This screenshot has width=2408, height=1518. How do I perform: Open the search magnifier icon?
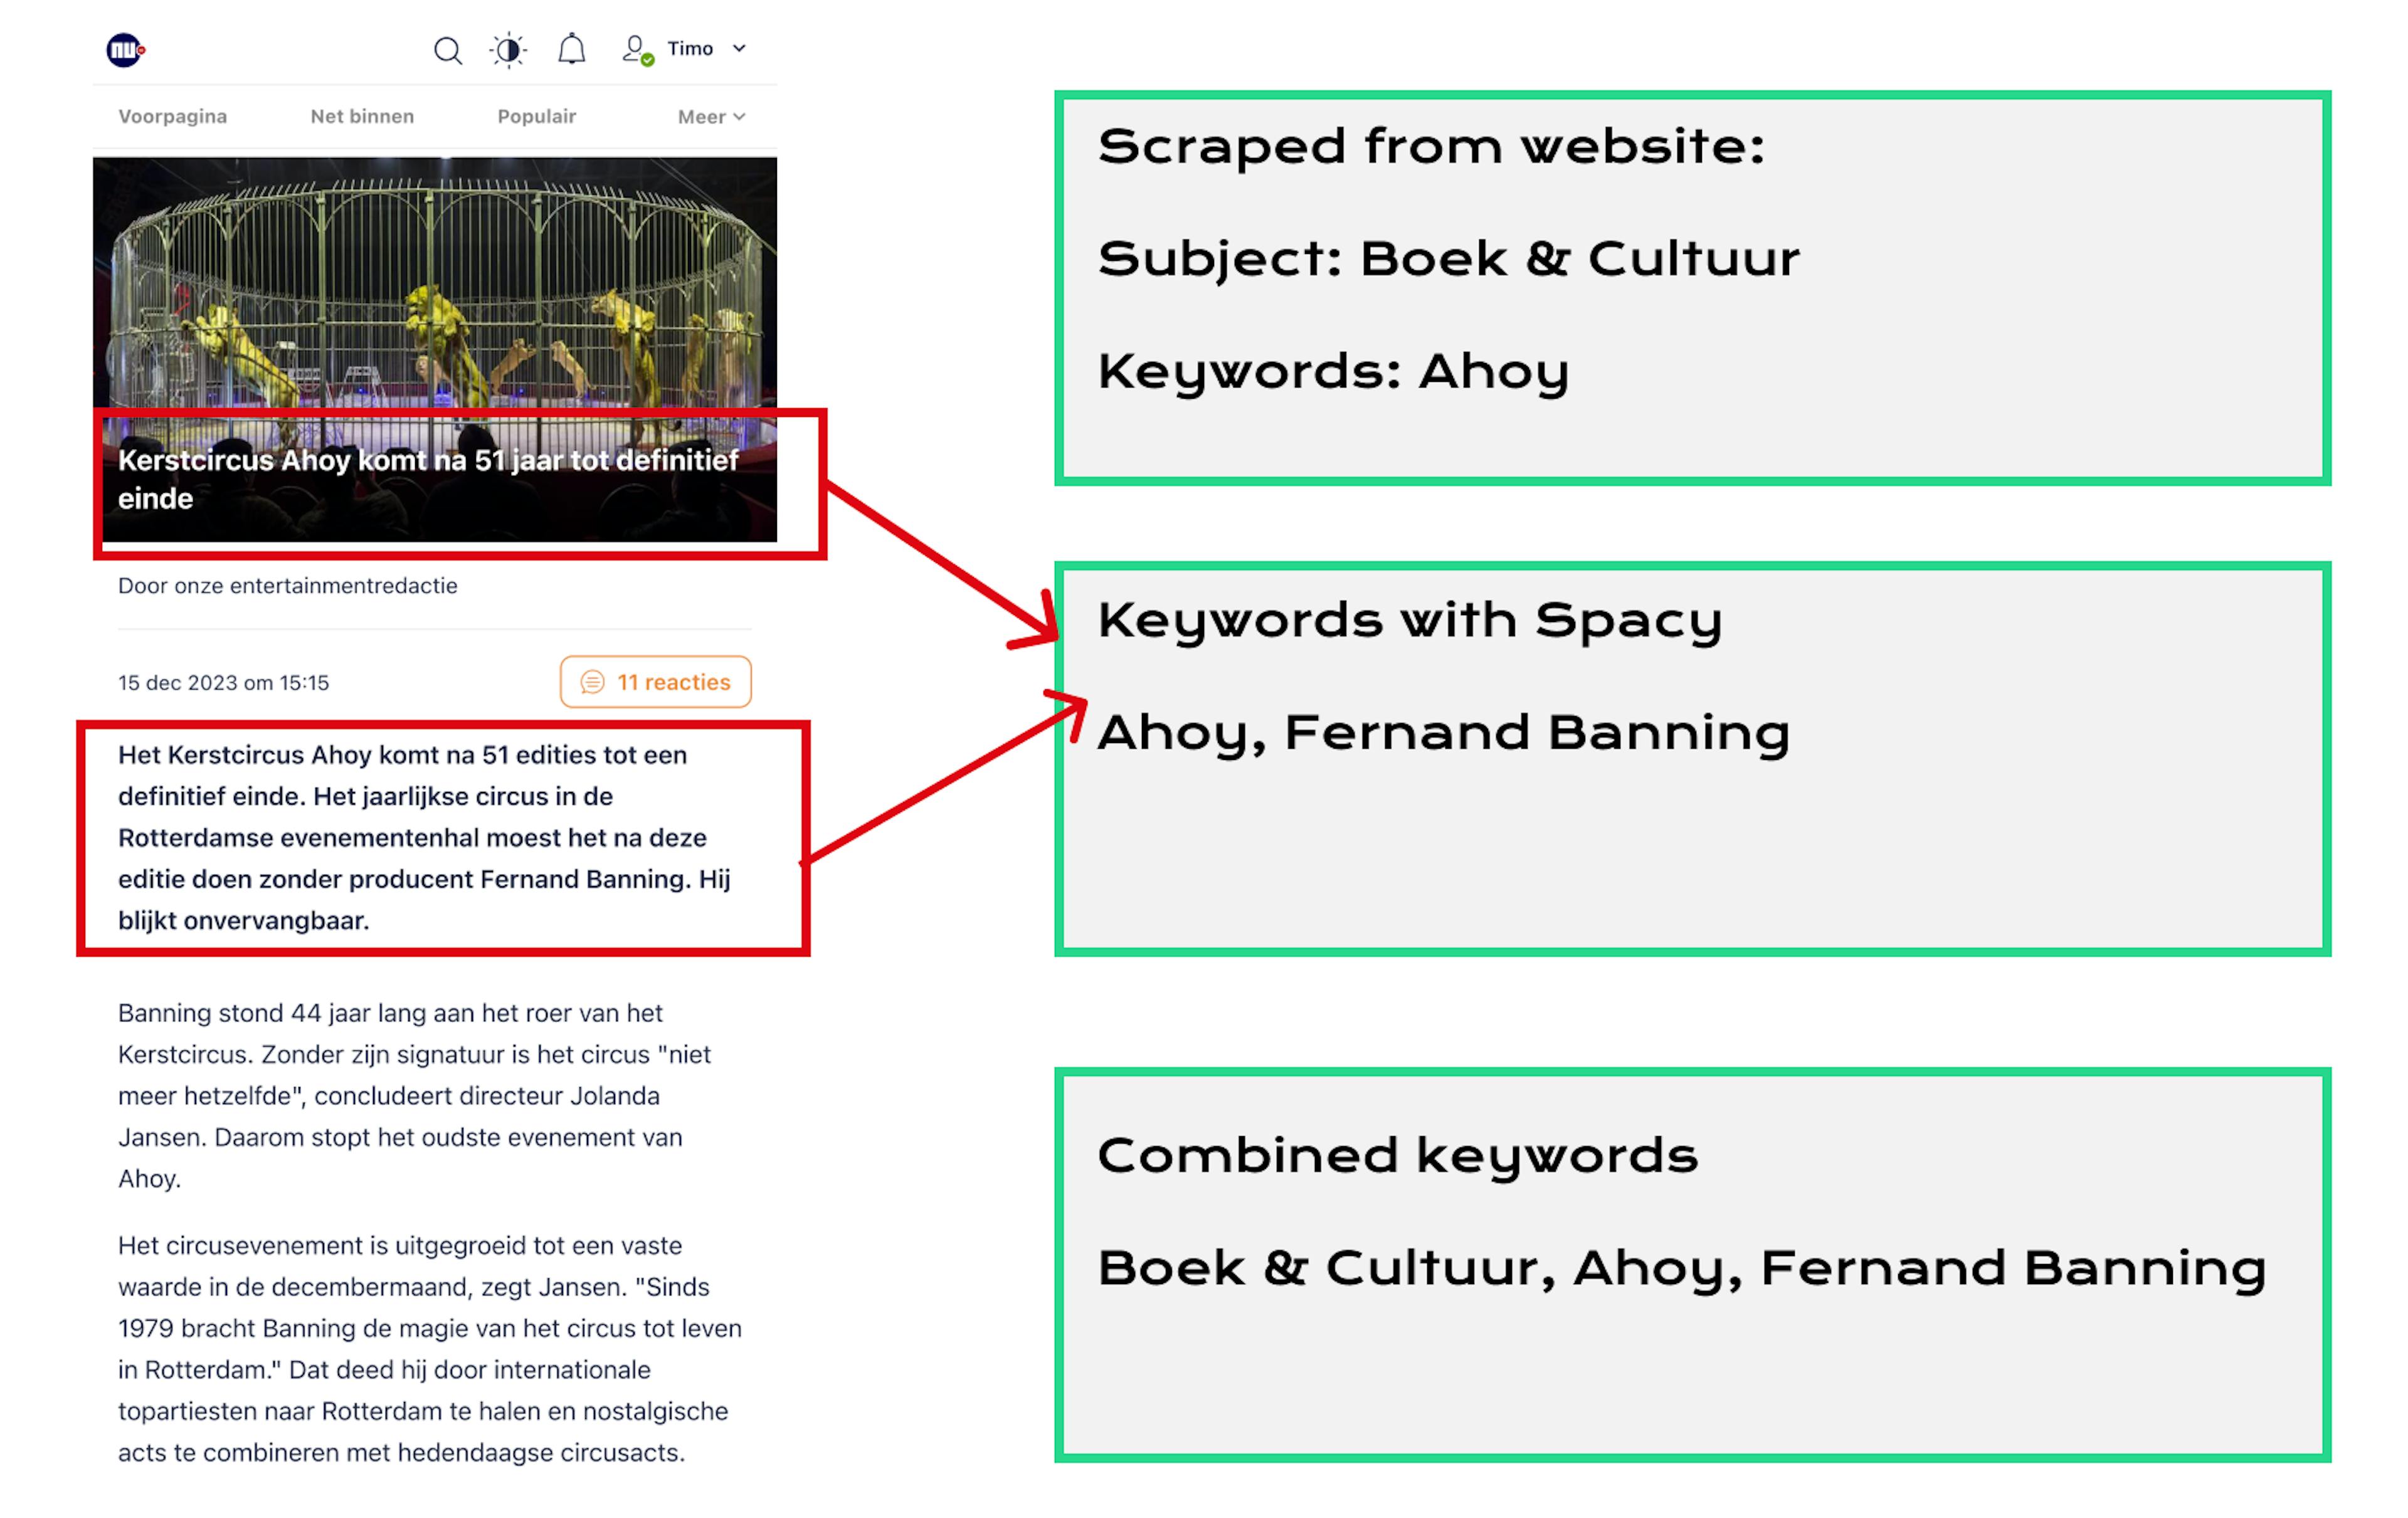tap(448, 50)
